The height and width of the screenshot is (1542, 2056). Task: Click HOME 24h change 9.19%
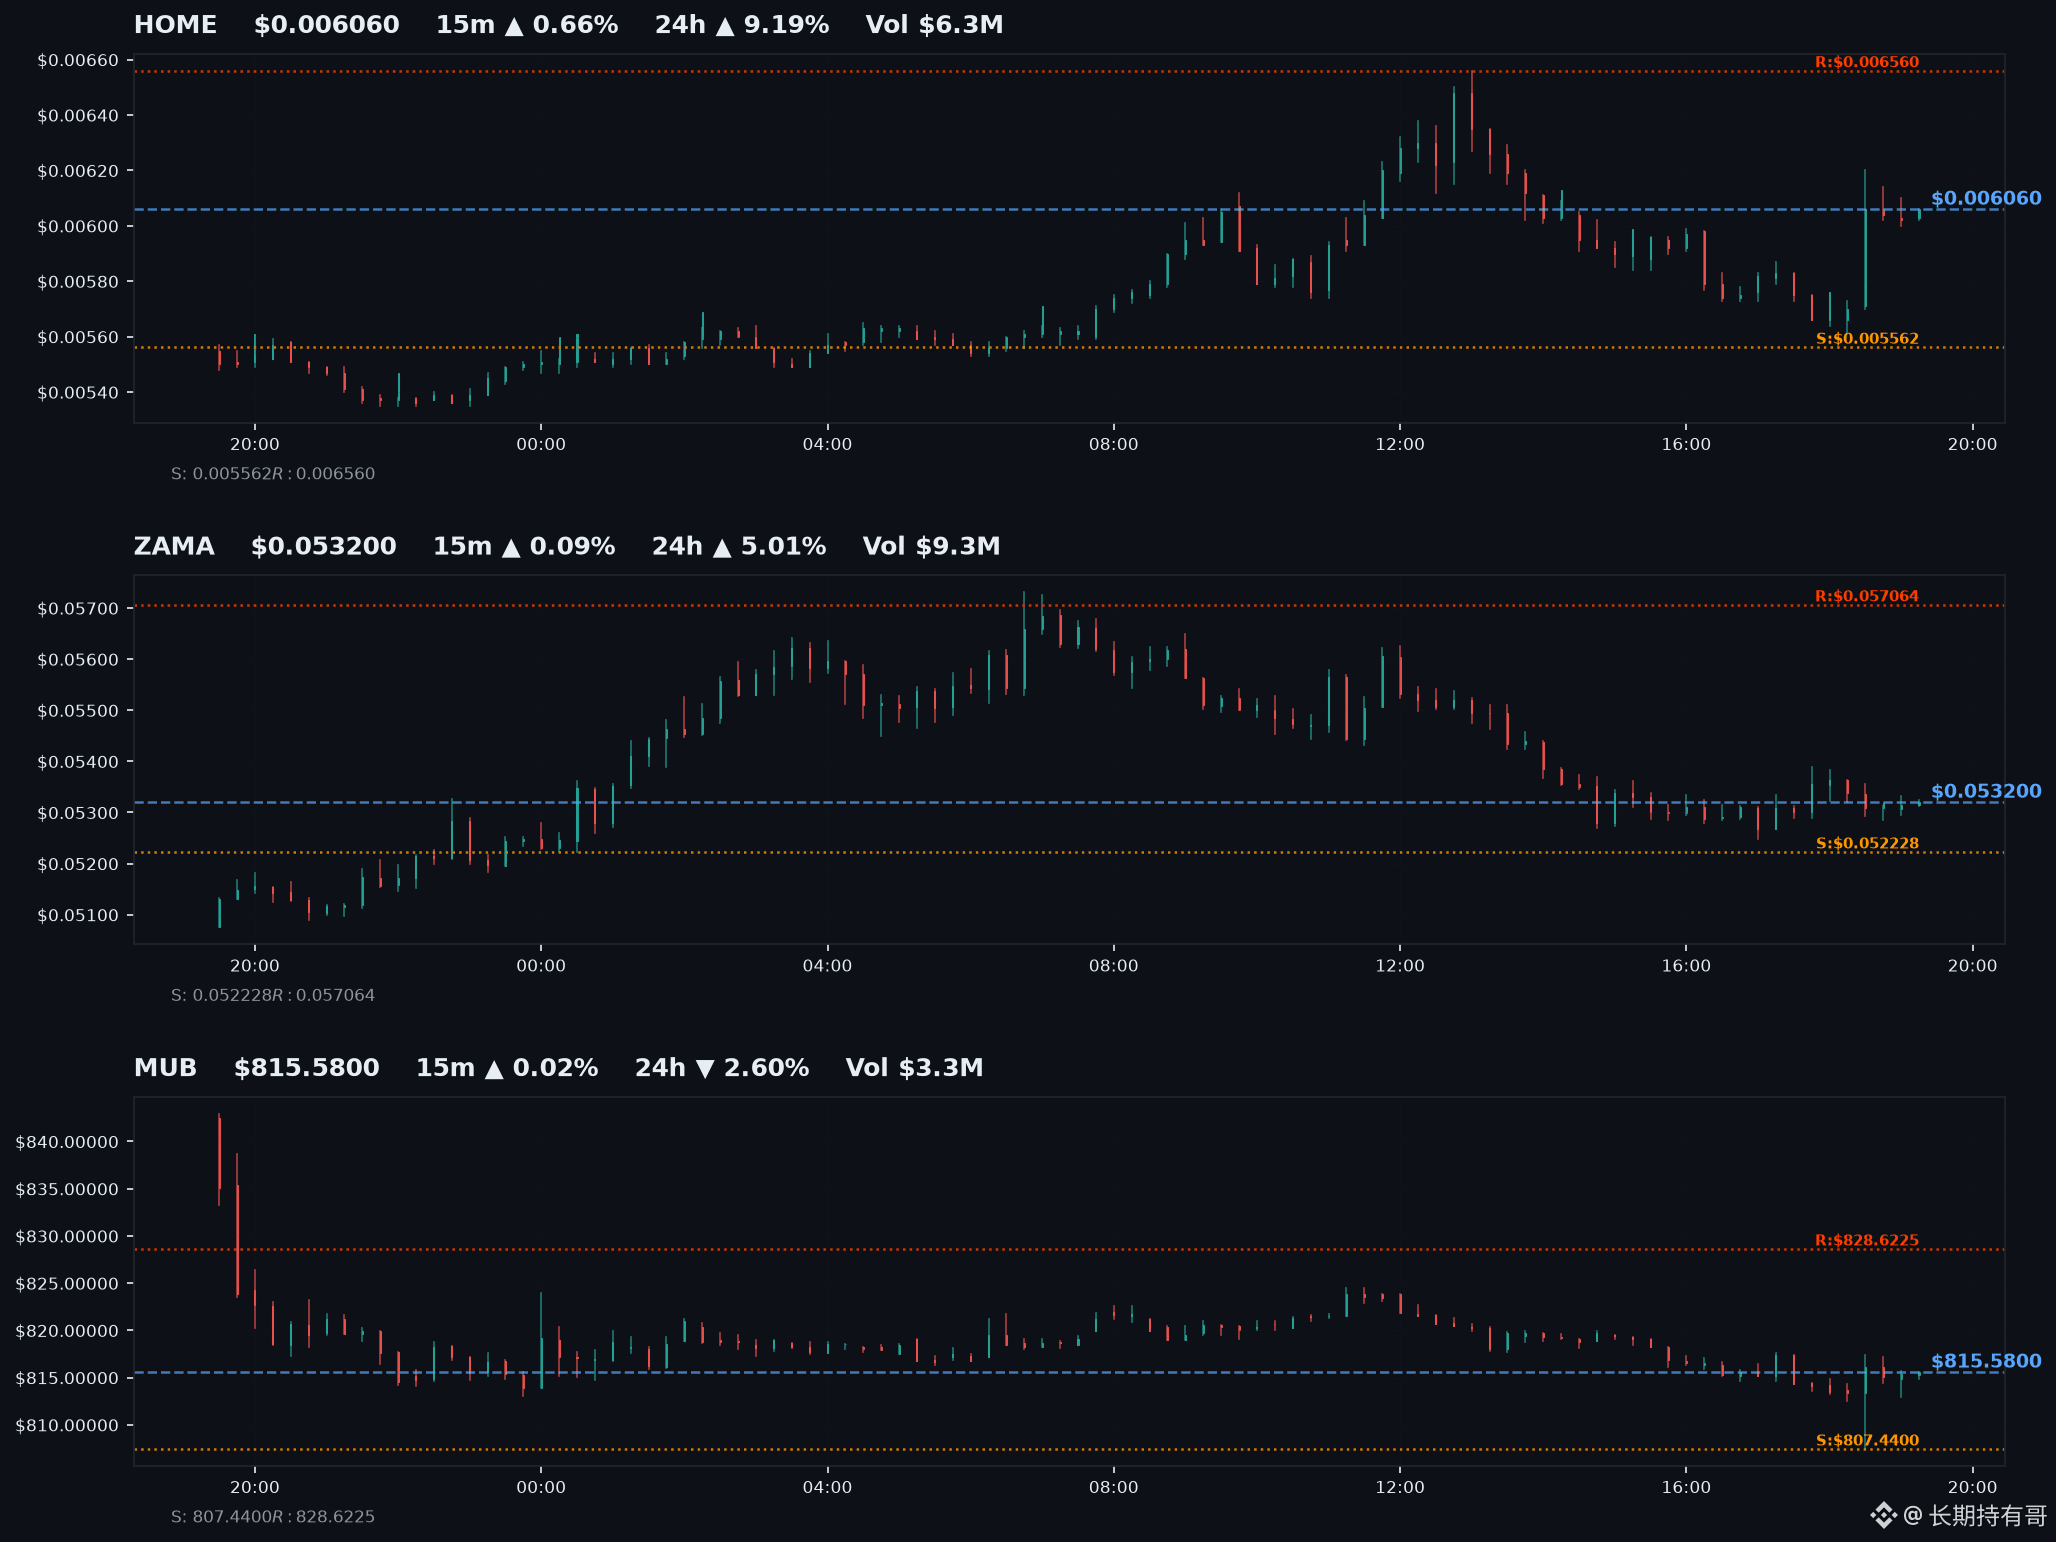pyautogui.click(x=742, y=25)
